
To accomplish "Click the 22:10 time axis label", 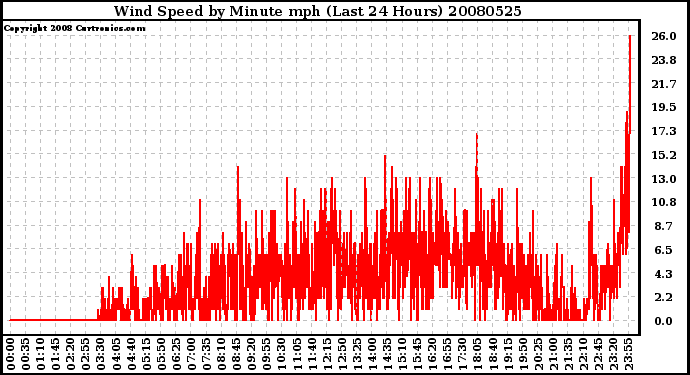I will (584, 354).
